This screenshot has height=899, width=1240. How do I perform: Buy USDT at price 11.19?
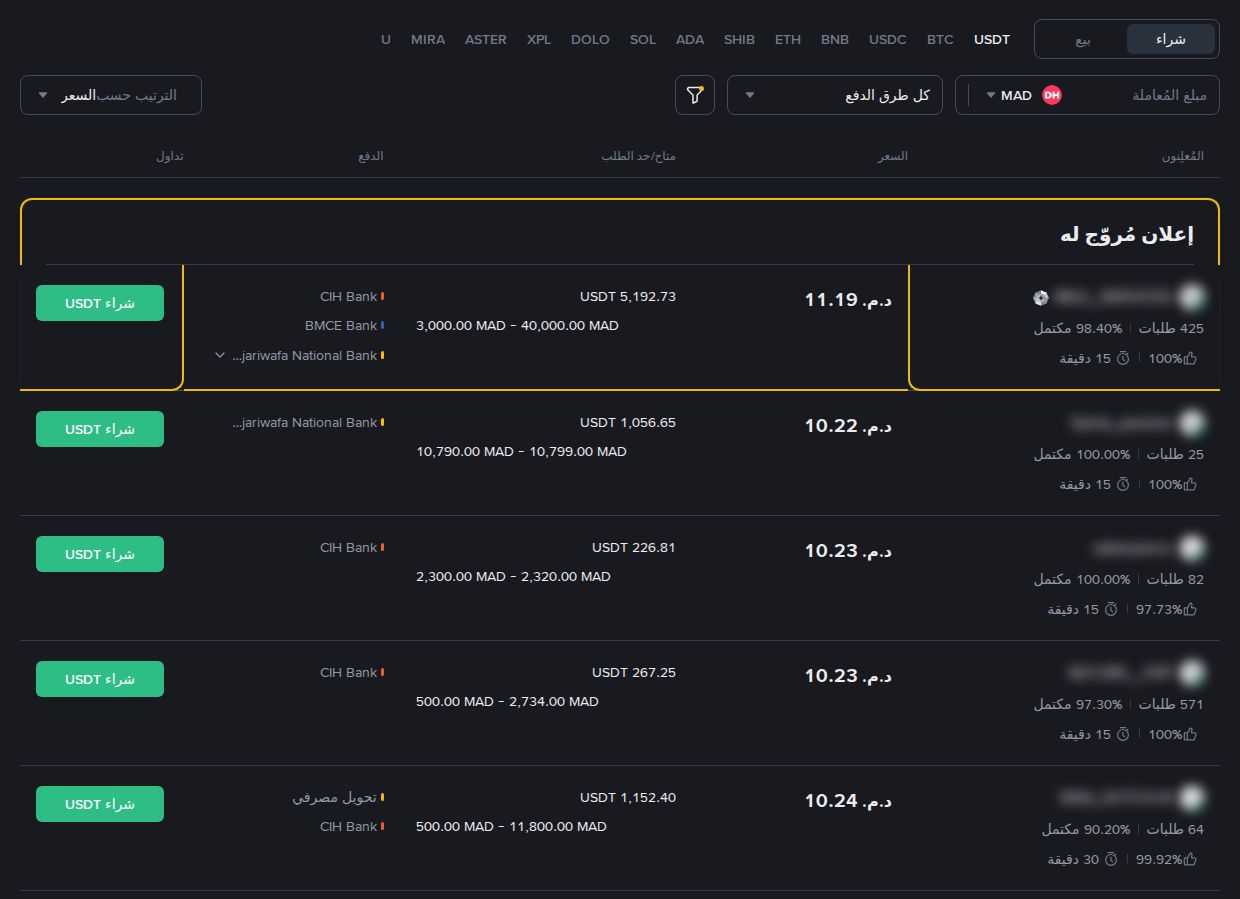[100, 303]
